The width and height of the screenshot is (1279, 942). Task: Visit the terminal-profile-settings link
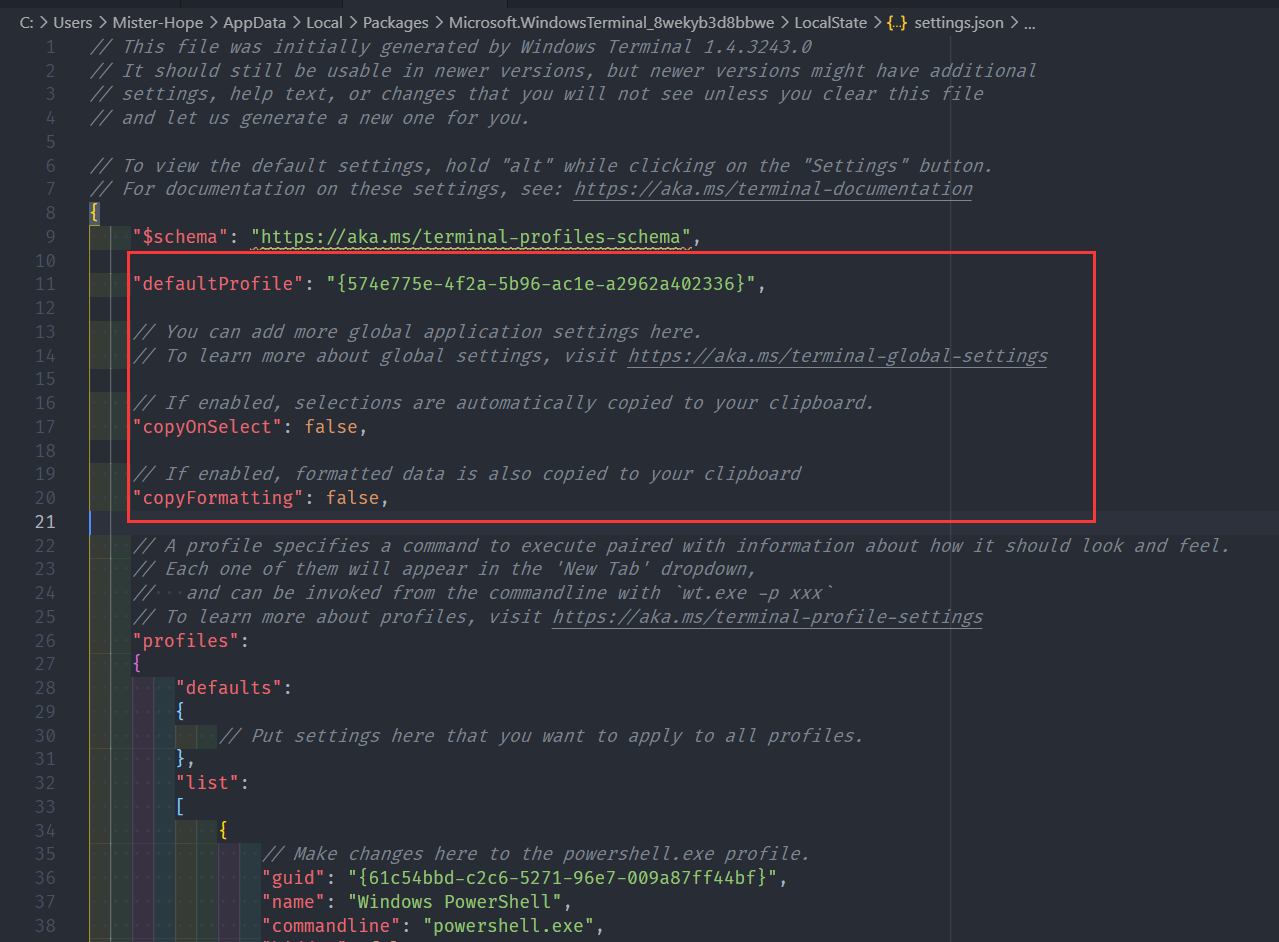767,617
